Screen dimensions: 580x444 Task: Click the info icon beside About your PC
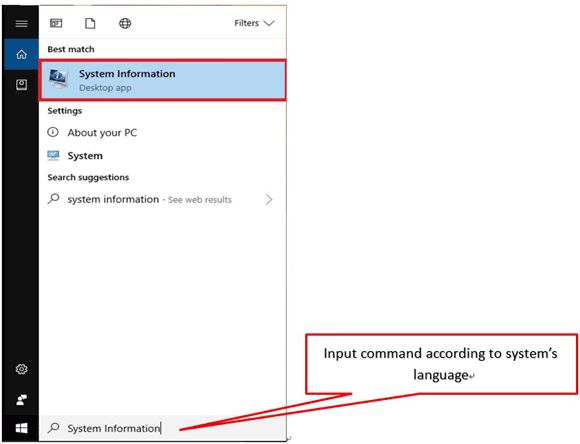click(53, 132)
